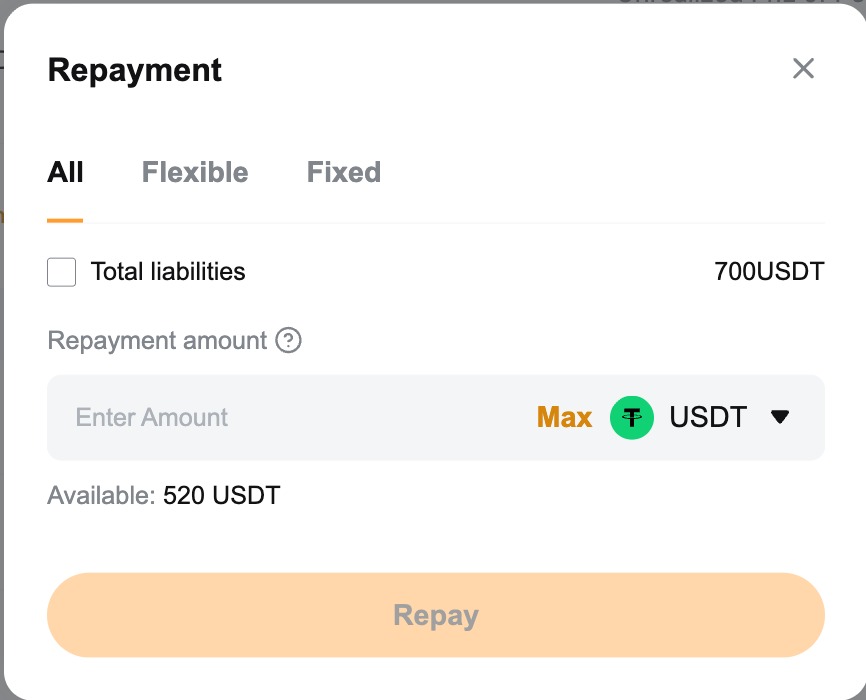Close the Repayment dialog with X icon
Image resolution: width=866 pixels, height=700 pixels.
(x=803, y=69)
